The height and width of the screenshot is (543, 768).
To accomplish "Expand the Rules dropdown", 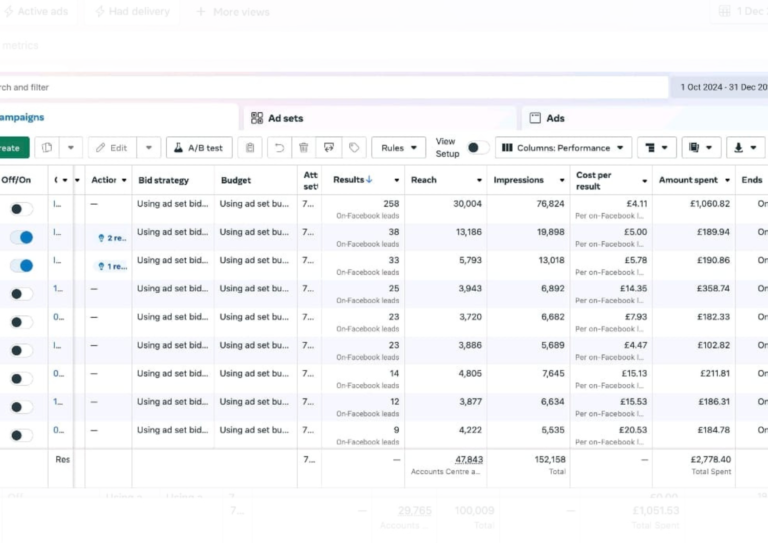I will [x=398, y=148].
